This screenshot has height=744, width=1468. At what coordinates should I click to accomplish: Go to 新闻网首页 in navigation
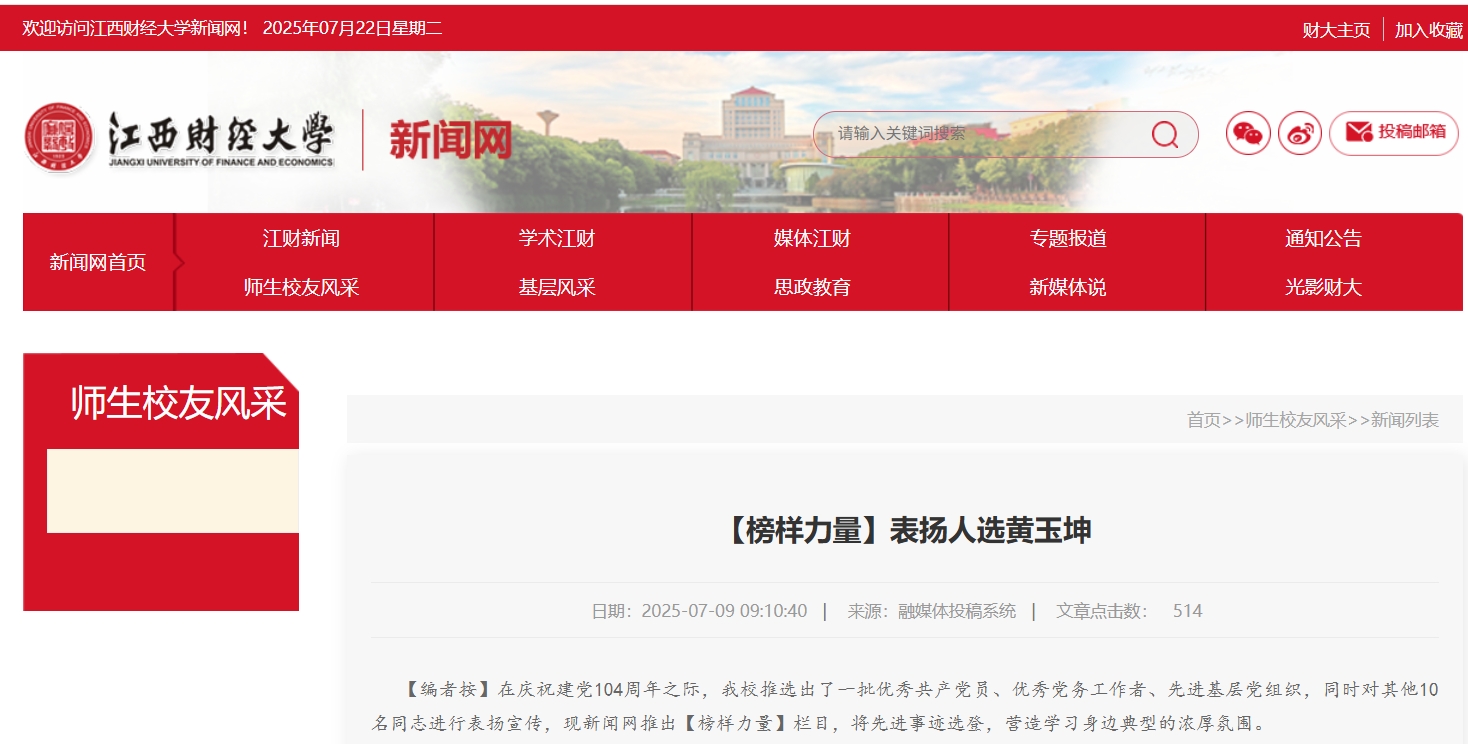pos(98,262)
